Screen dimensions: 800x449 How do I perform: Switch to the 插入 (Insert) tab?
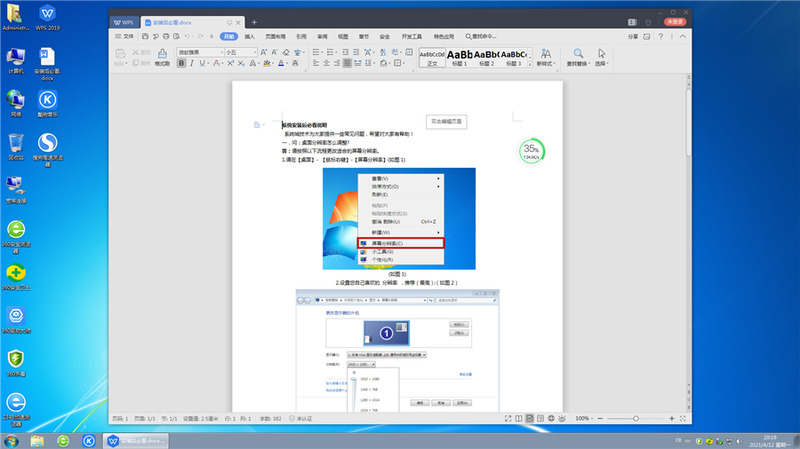[249, 36]
